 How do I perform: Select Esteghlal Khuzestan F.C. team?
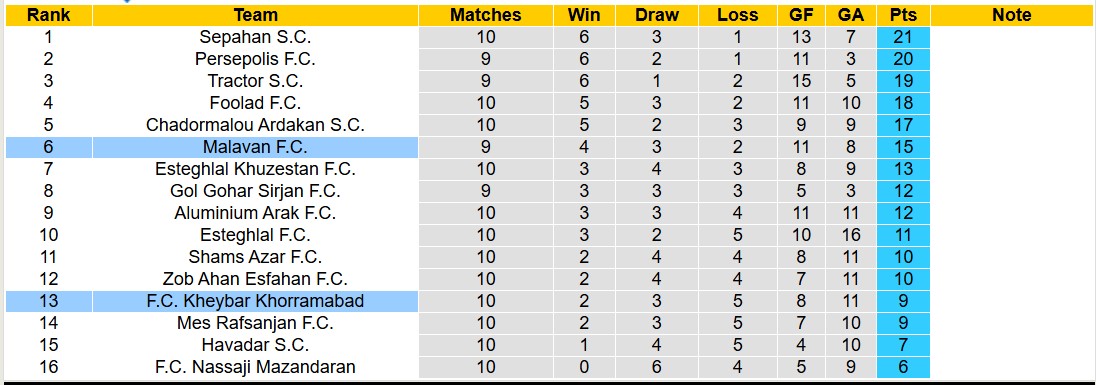click(255, 169)
